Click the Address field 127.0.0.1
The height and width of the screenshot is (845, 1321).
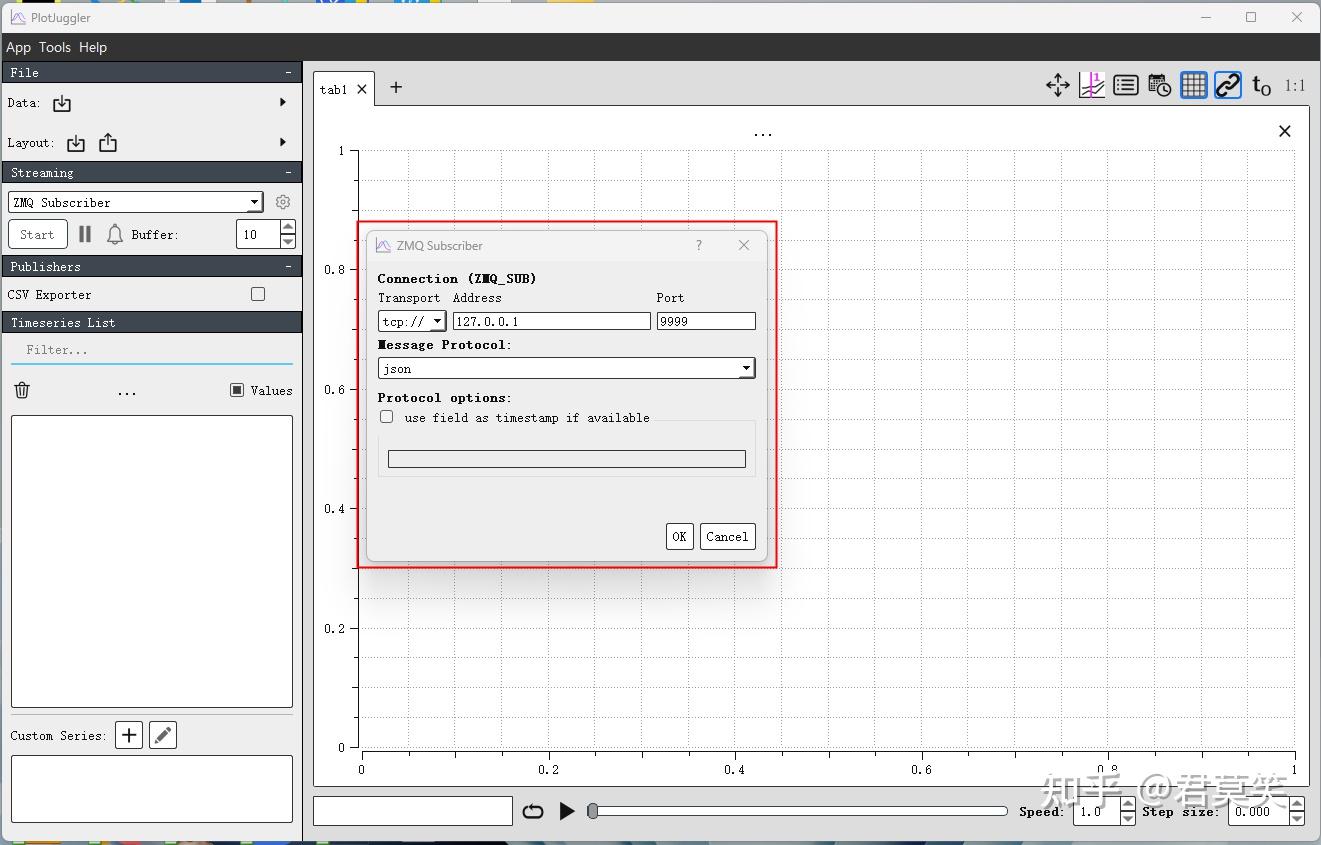[x=552, y=321]
